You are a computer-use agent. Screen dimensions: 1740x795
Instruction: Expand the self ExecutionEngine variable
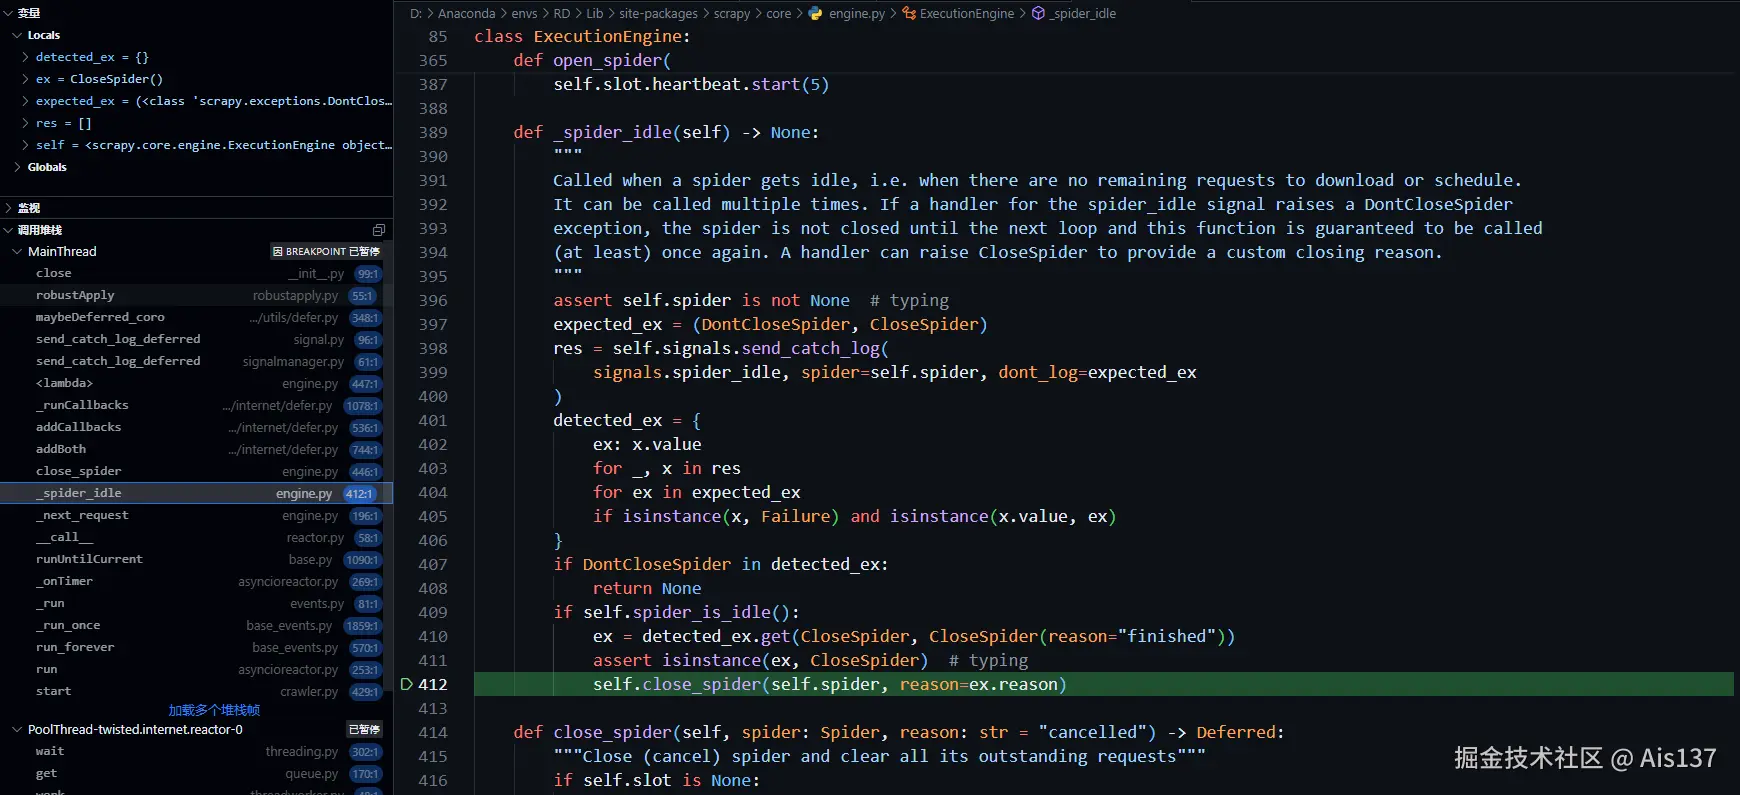point(25,145)
